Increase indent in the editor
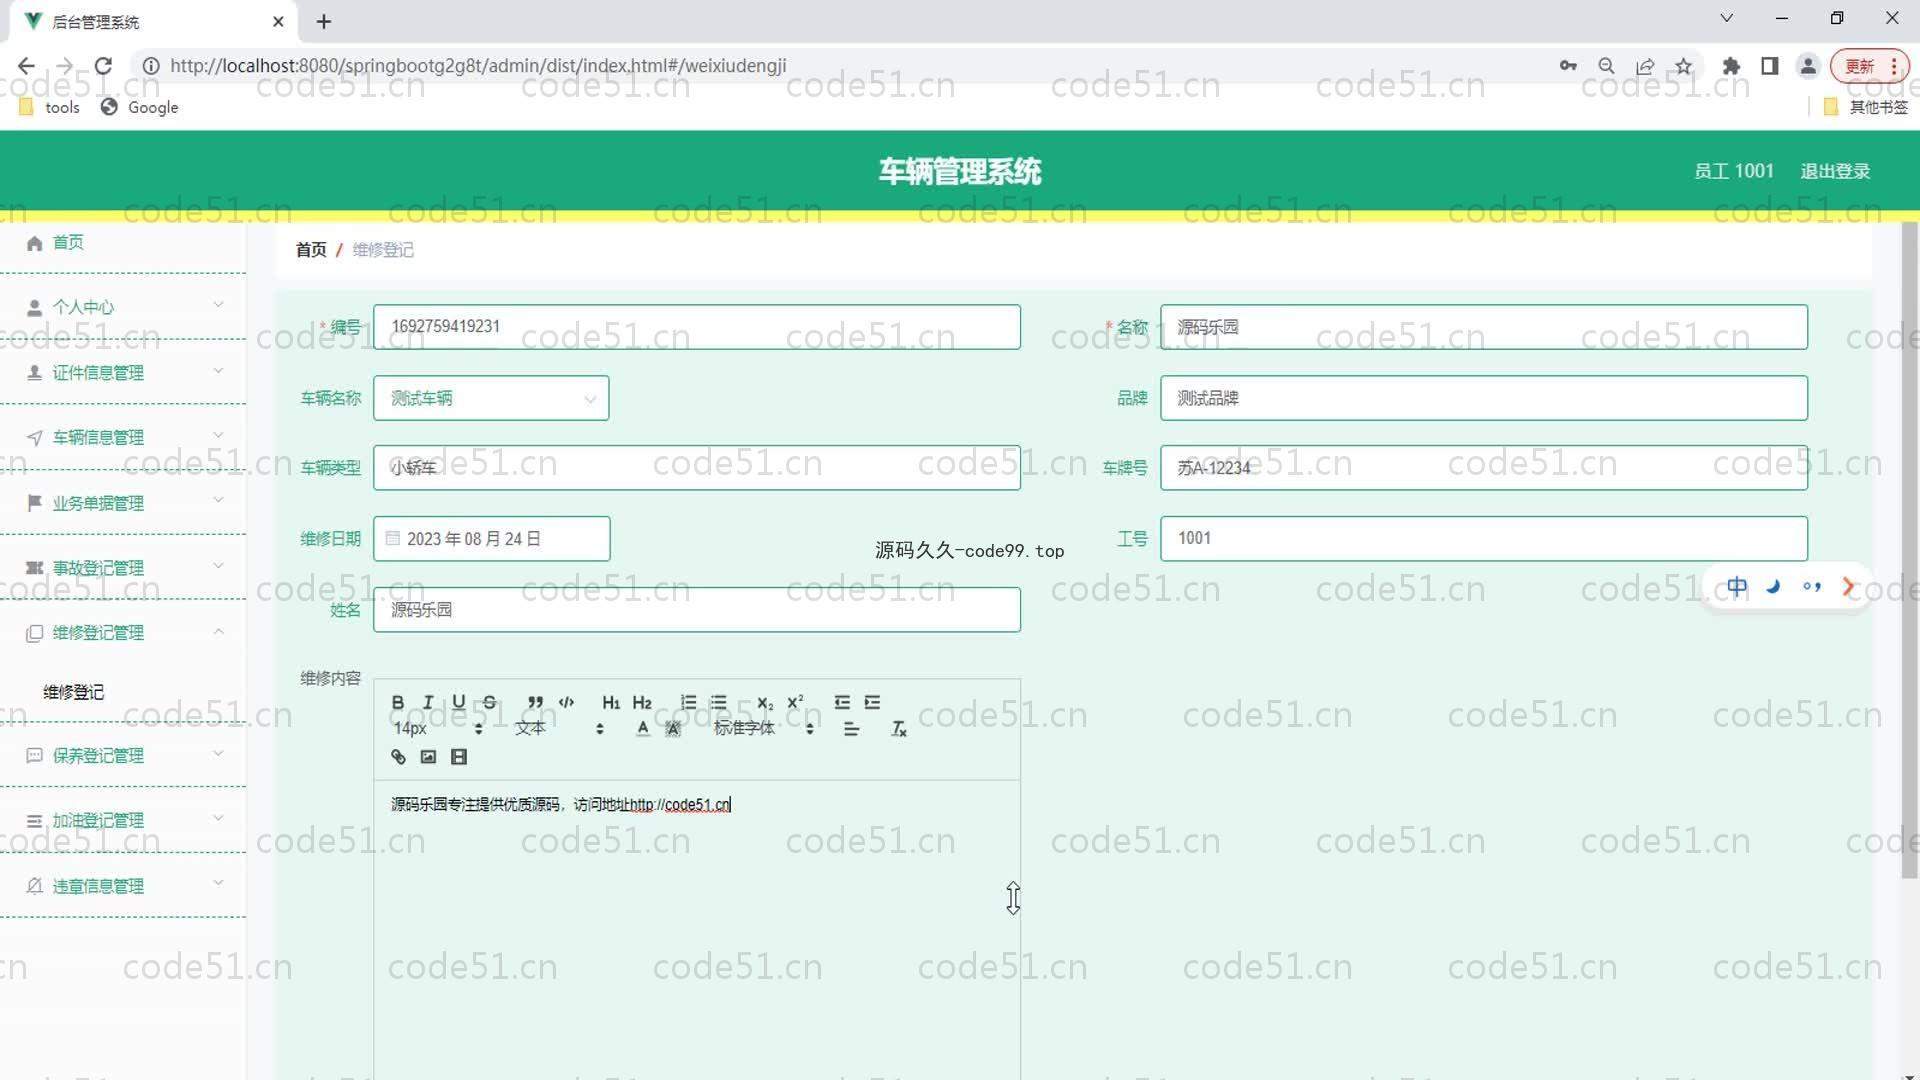The image size is (1920, 1080). click(872, 702)
